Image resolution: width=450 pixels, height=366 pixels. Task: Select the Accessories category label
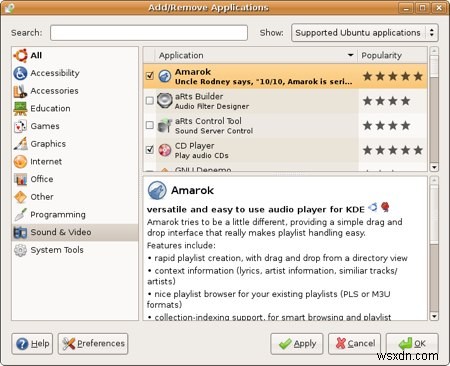55,91
